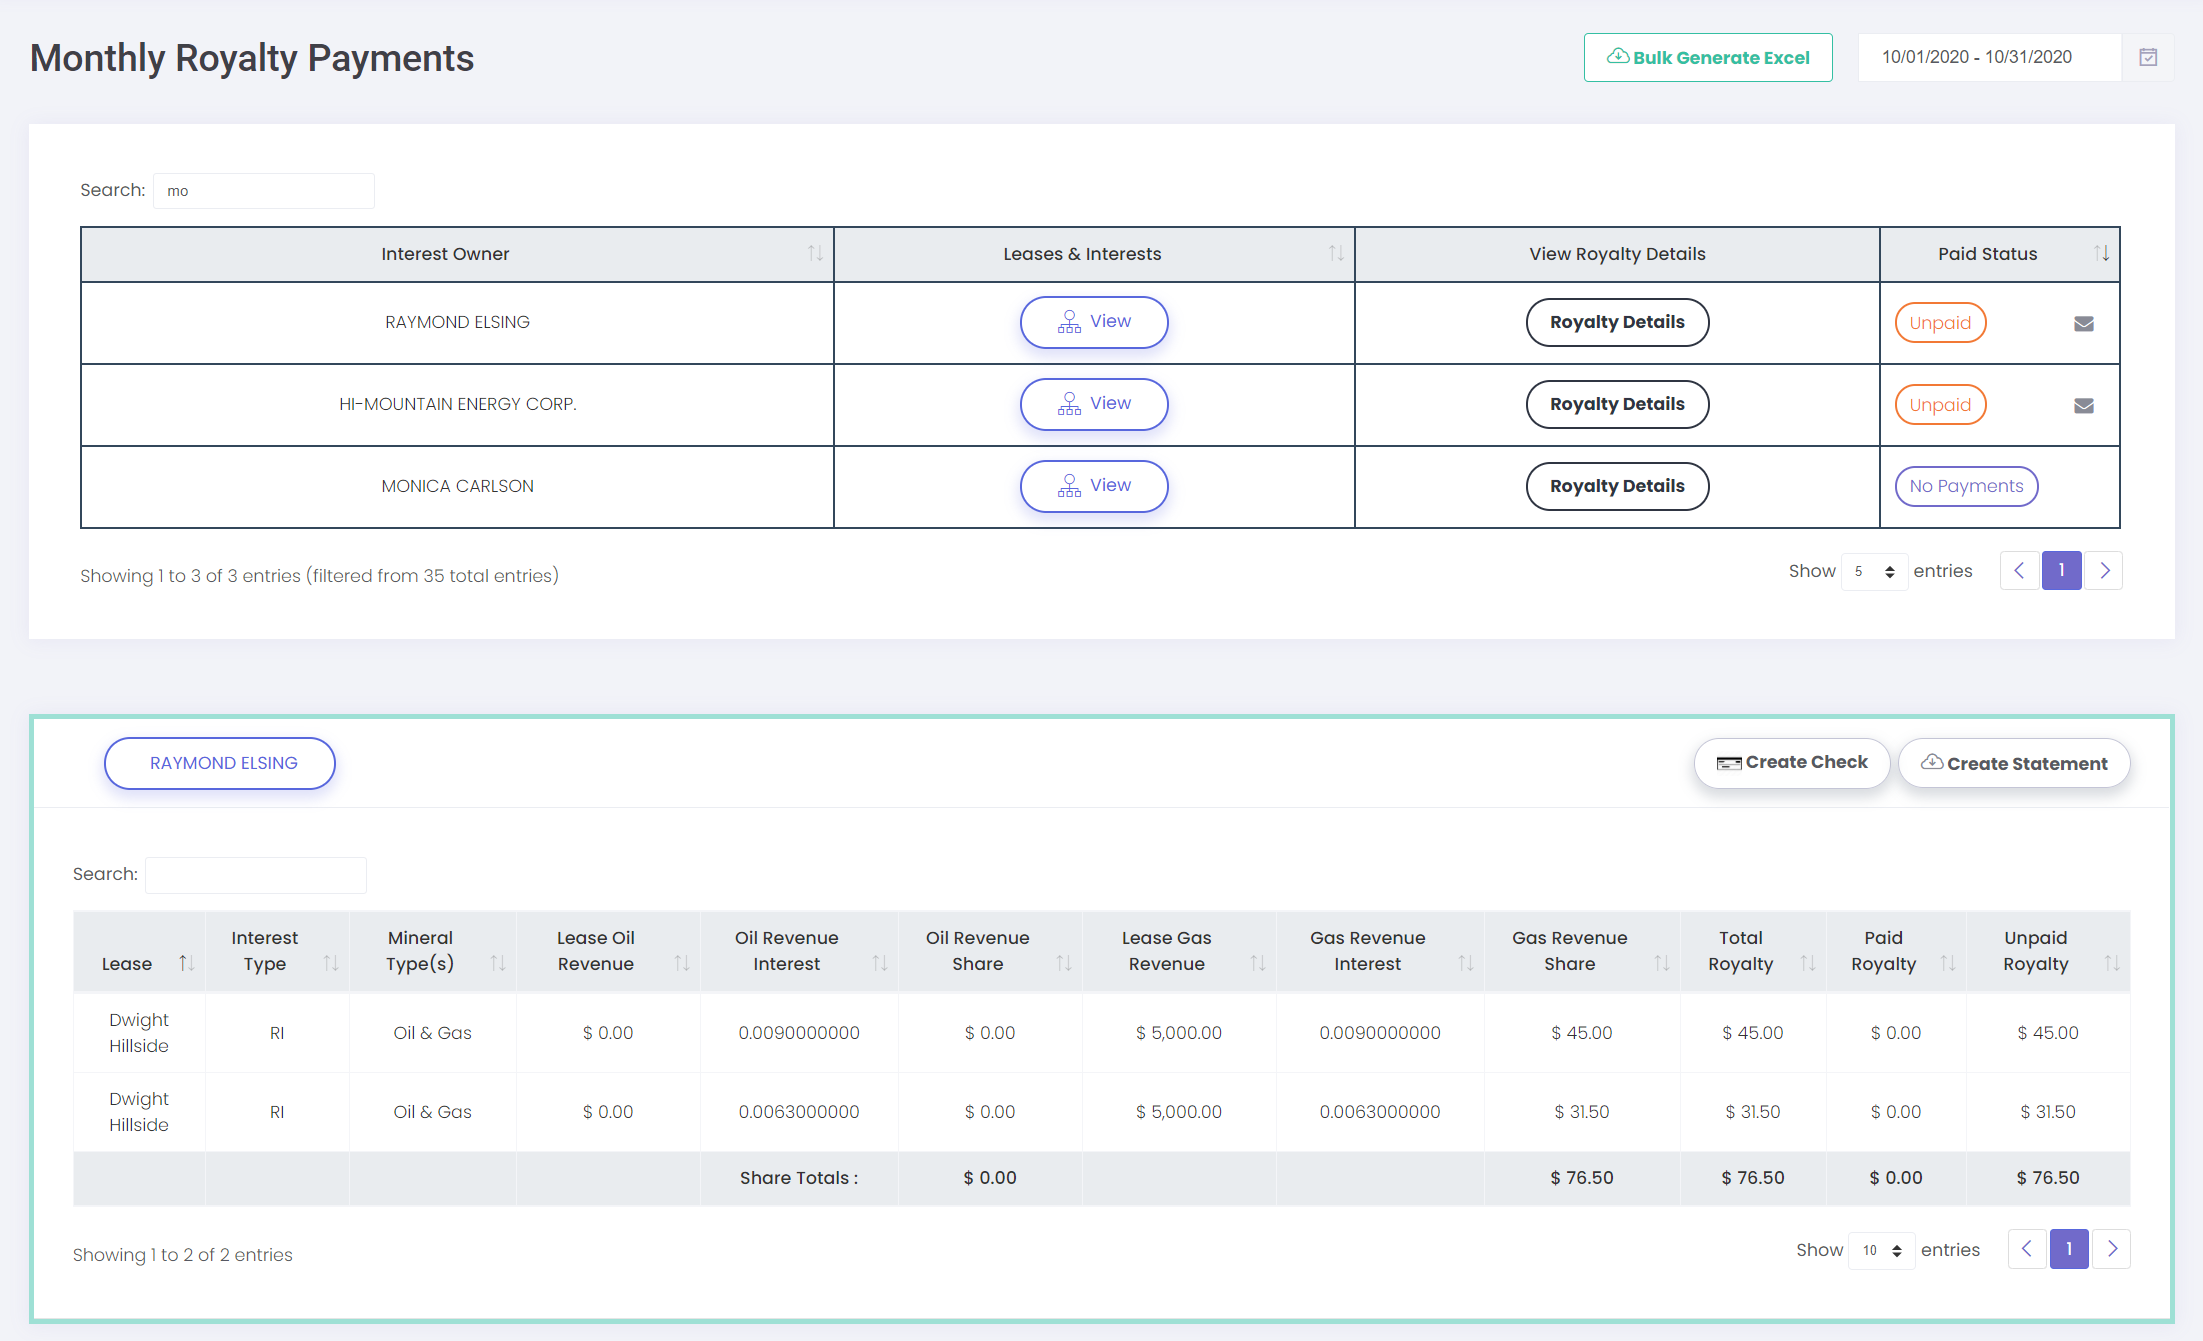Image resolution: width=2203 pixels, height=1341 pixels.
Task: Sort the Leases & Interests column
Action: (1335, 254)
